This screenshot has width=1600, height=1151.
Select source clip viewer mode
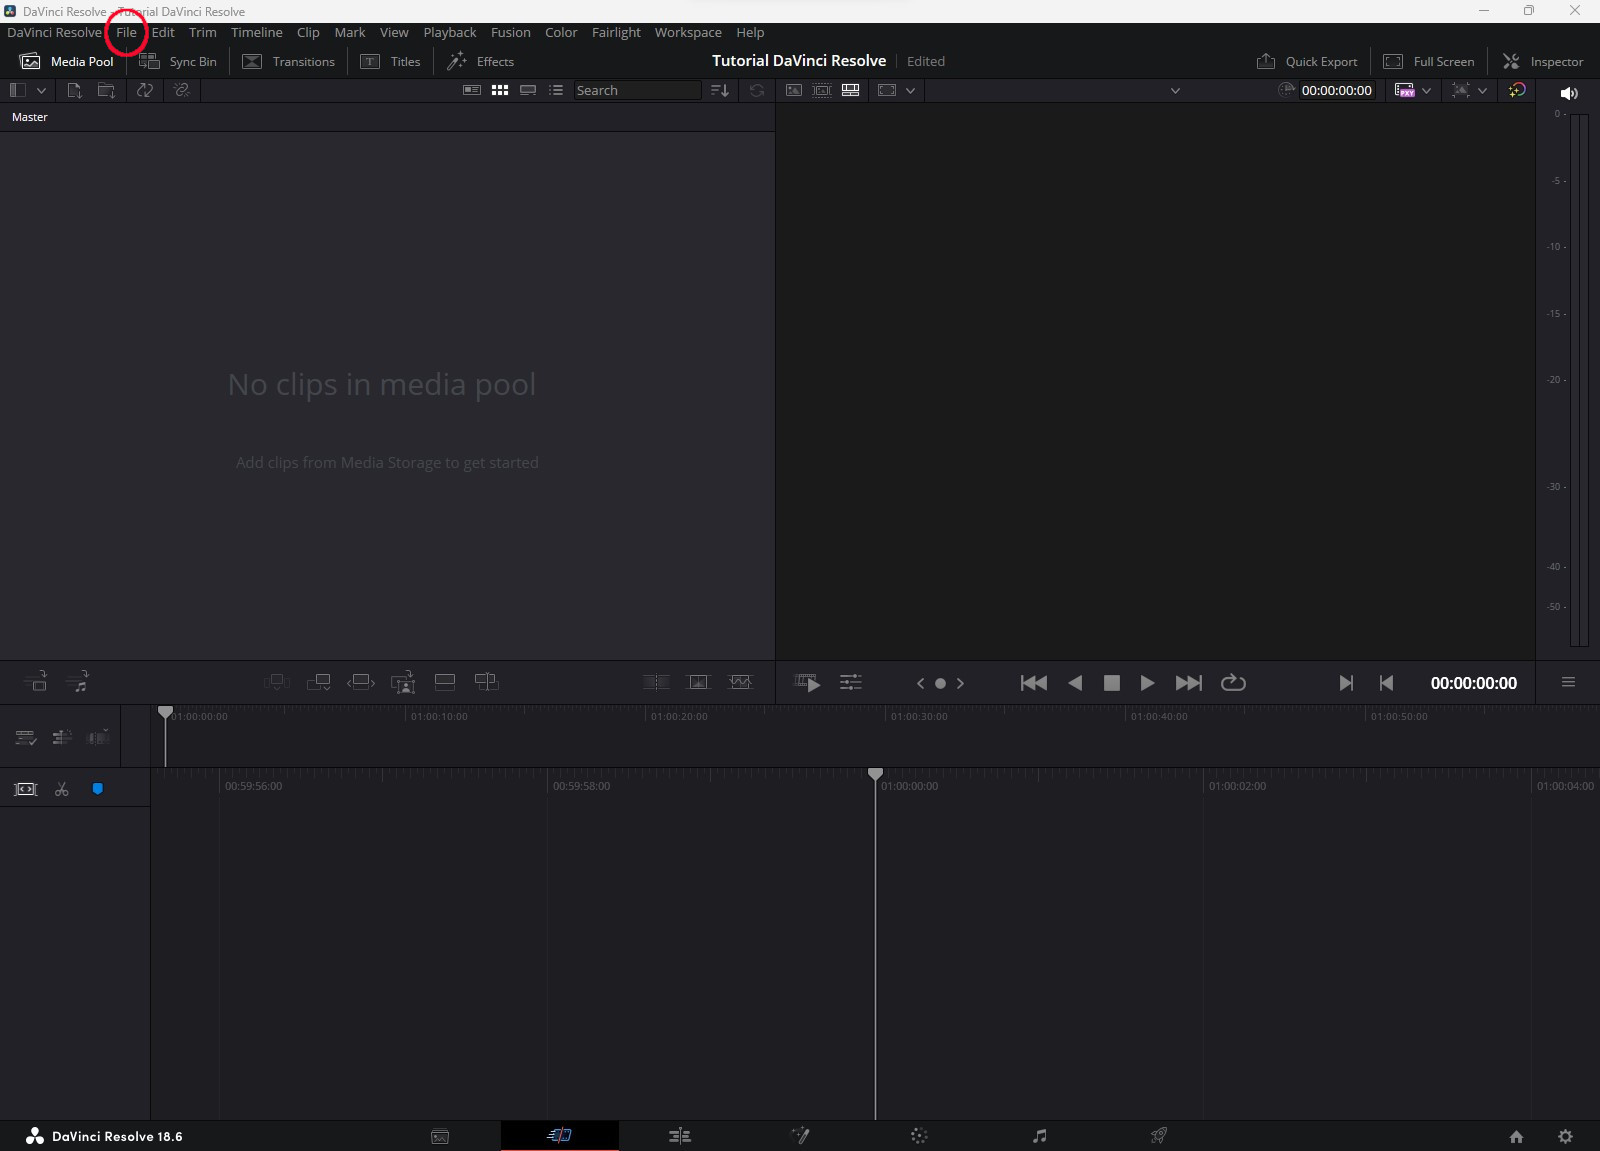(x=794, y=90)
